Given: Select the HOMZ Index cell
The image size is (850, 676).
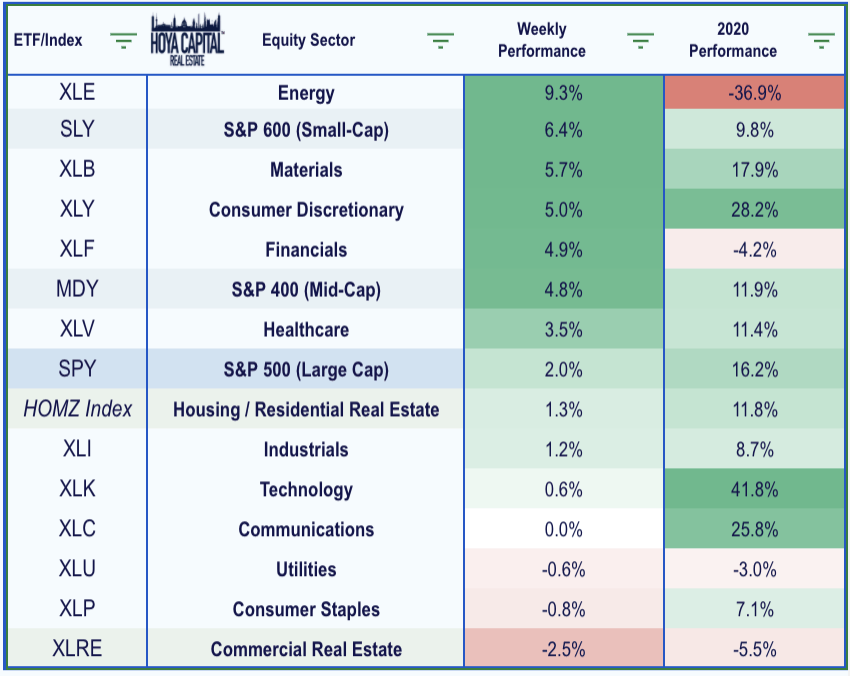Looking at the screenshot, I should click(77, 409).
